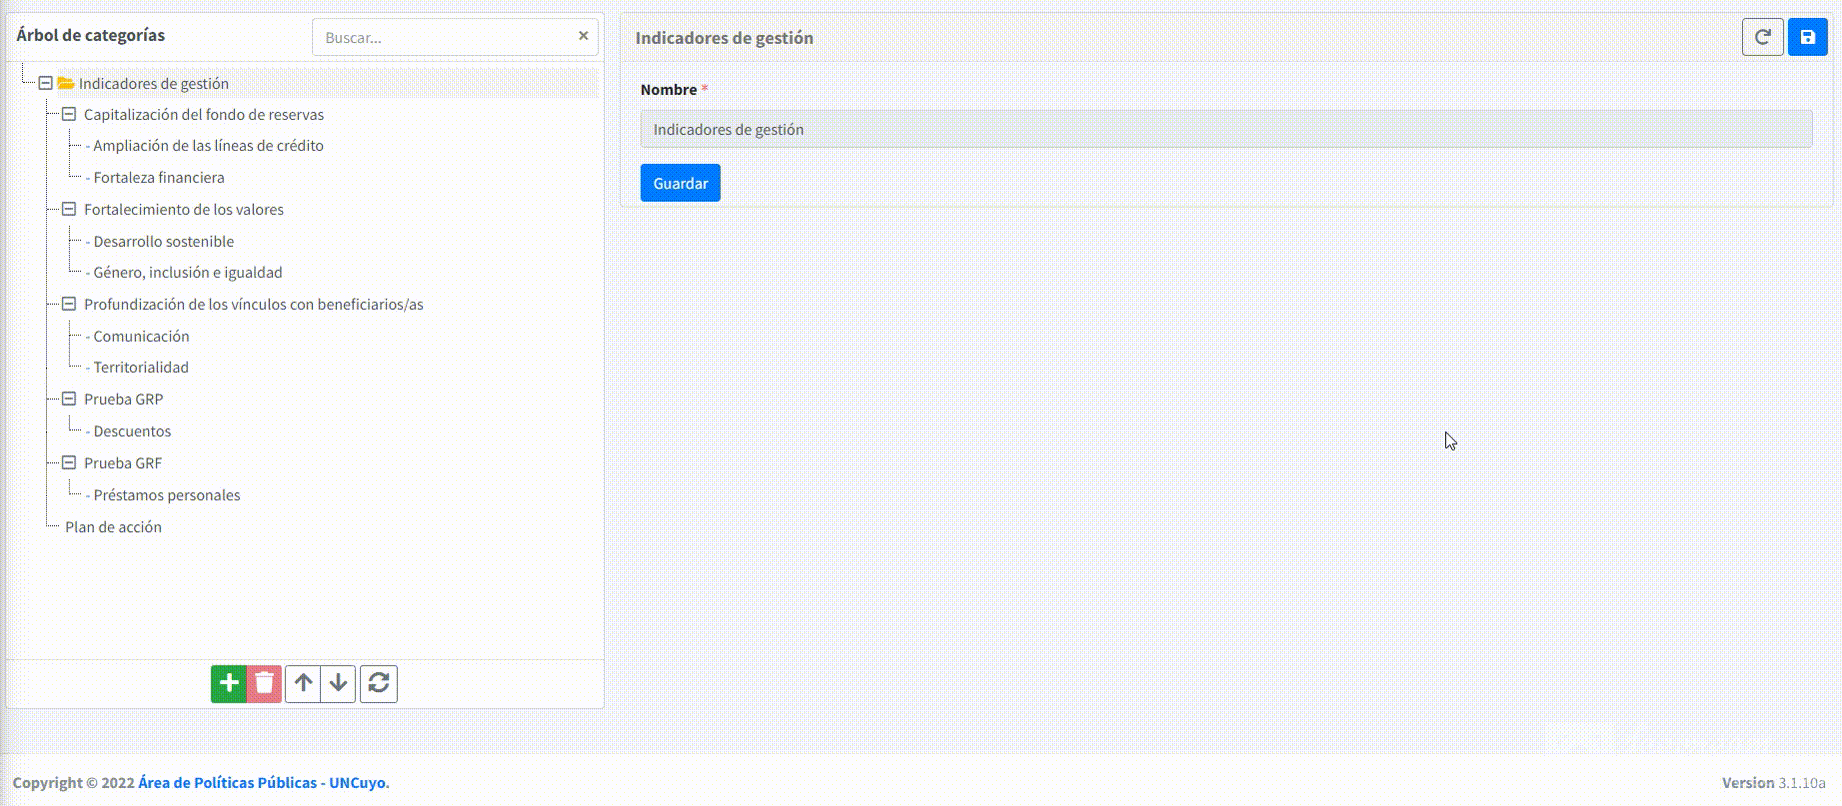This screenshot has width=1842, height=806.
Task: Move category down with arrow button
Action: [x=338, y=684]
